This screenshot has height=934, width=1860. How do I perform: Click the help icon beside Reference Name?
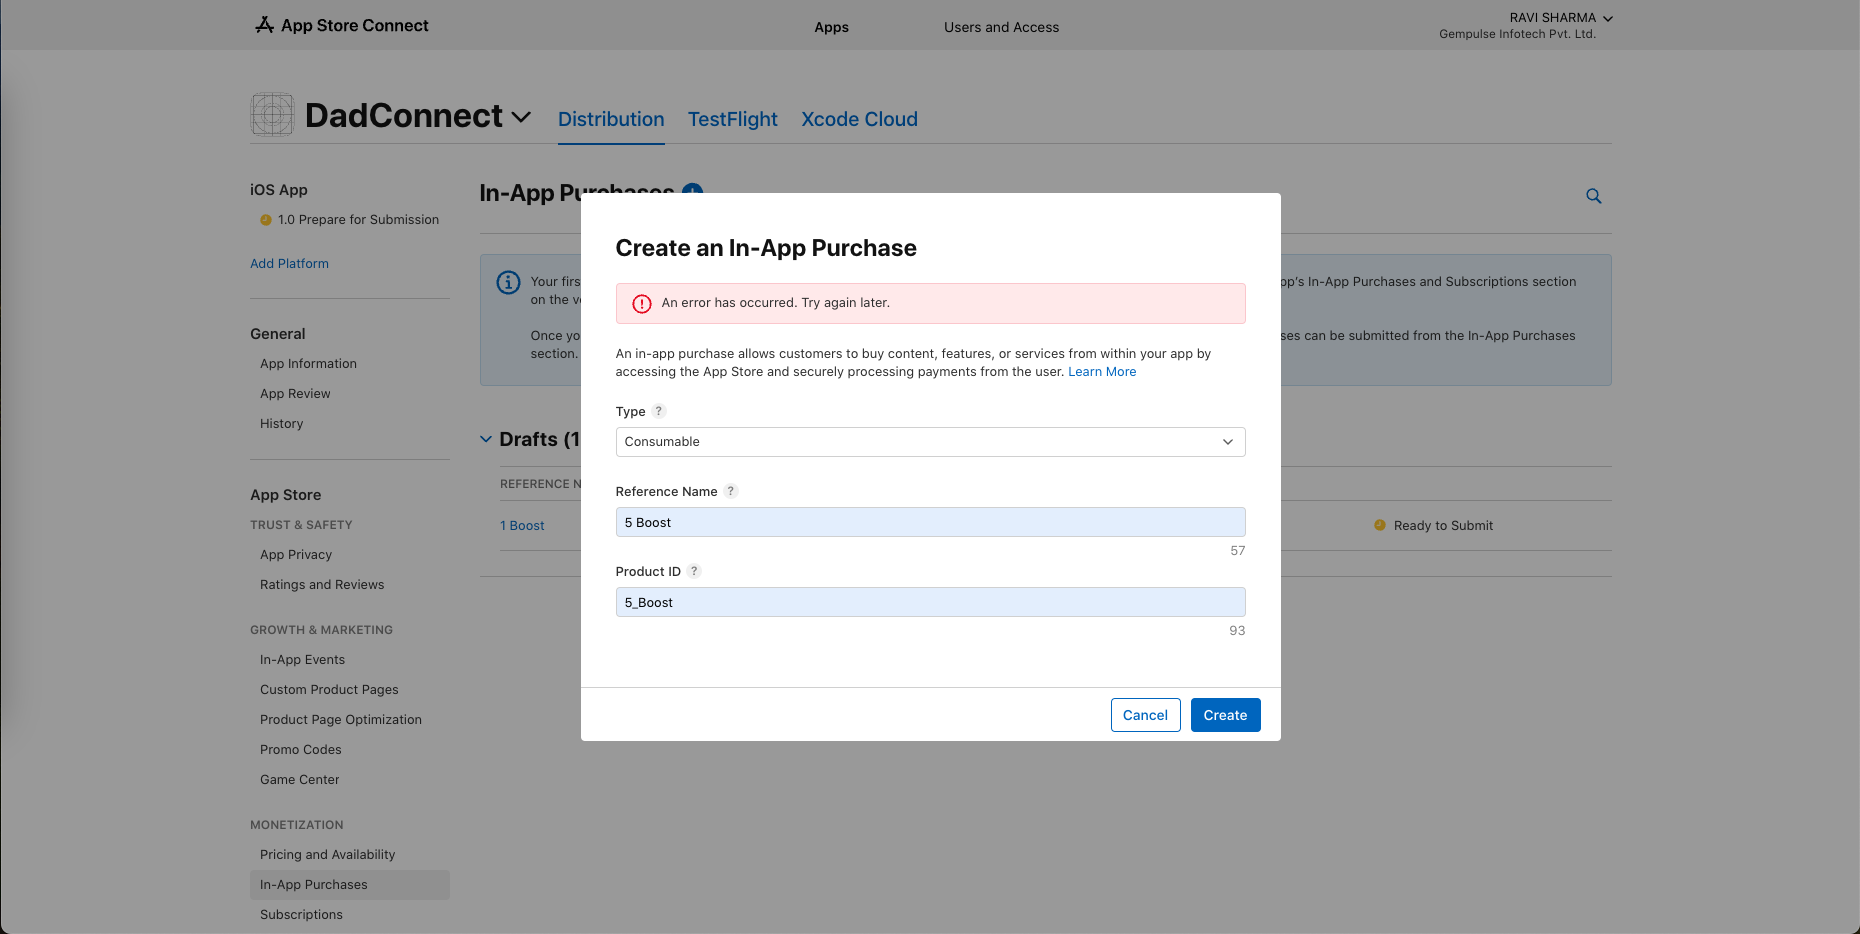point(731,491)
